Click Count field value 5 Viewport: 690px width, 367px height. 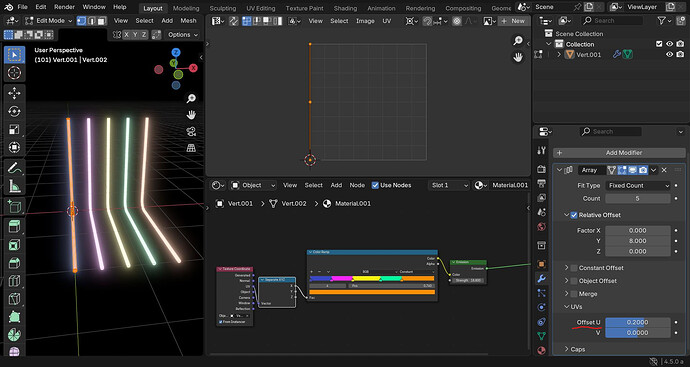coord(638,198)
